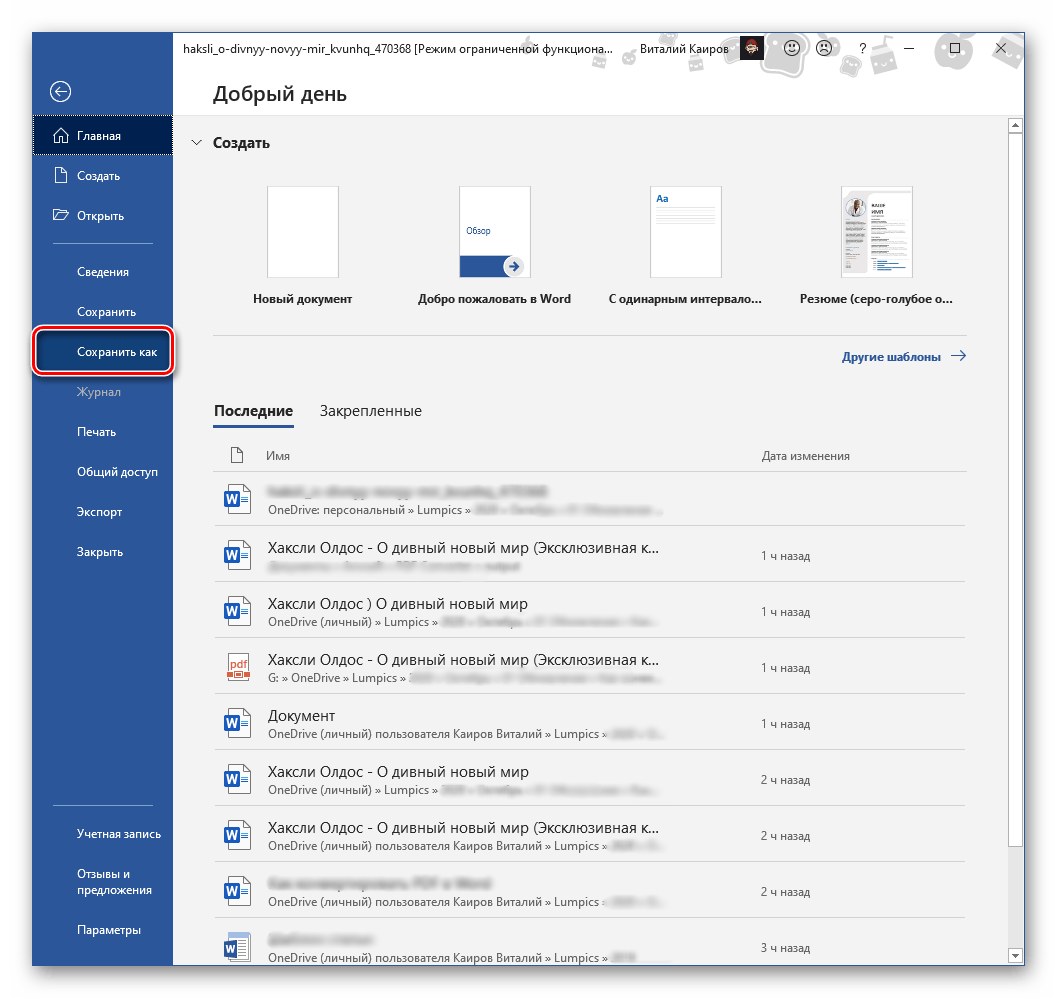Collapse the Создать section chevron

click(x=196, y=142)
